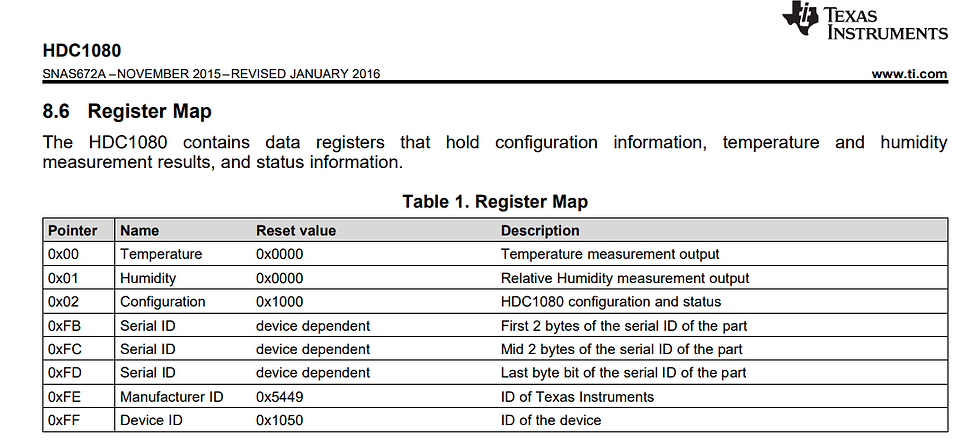Select pointer cell 0xFE
The height and width of the screenshot is (444, 980).
click(x=64, y=396)
